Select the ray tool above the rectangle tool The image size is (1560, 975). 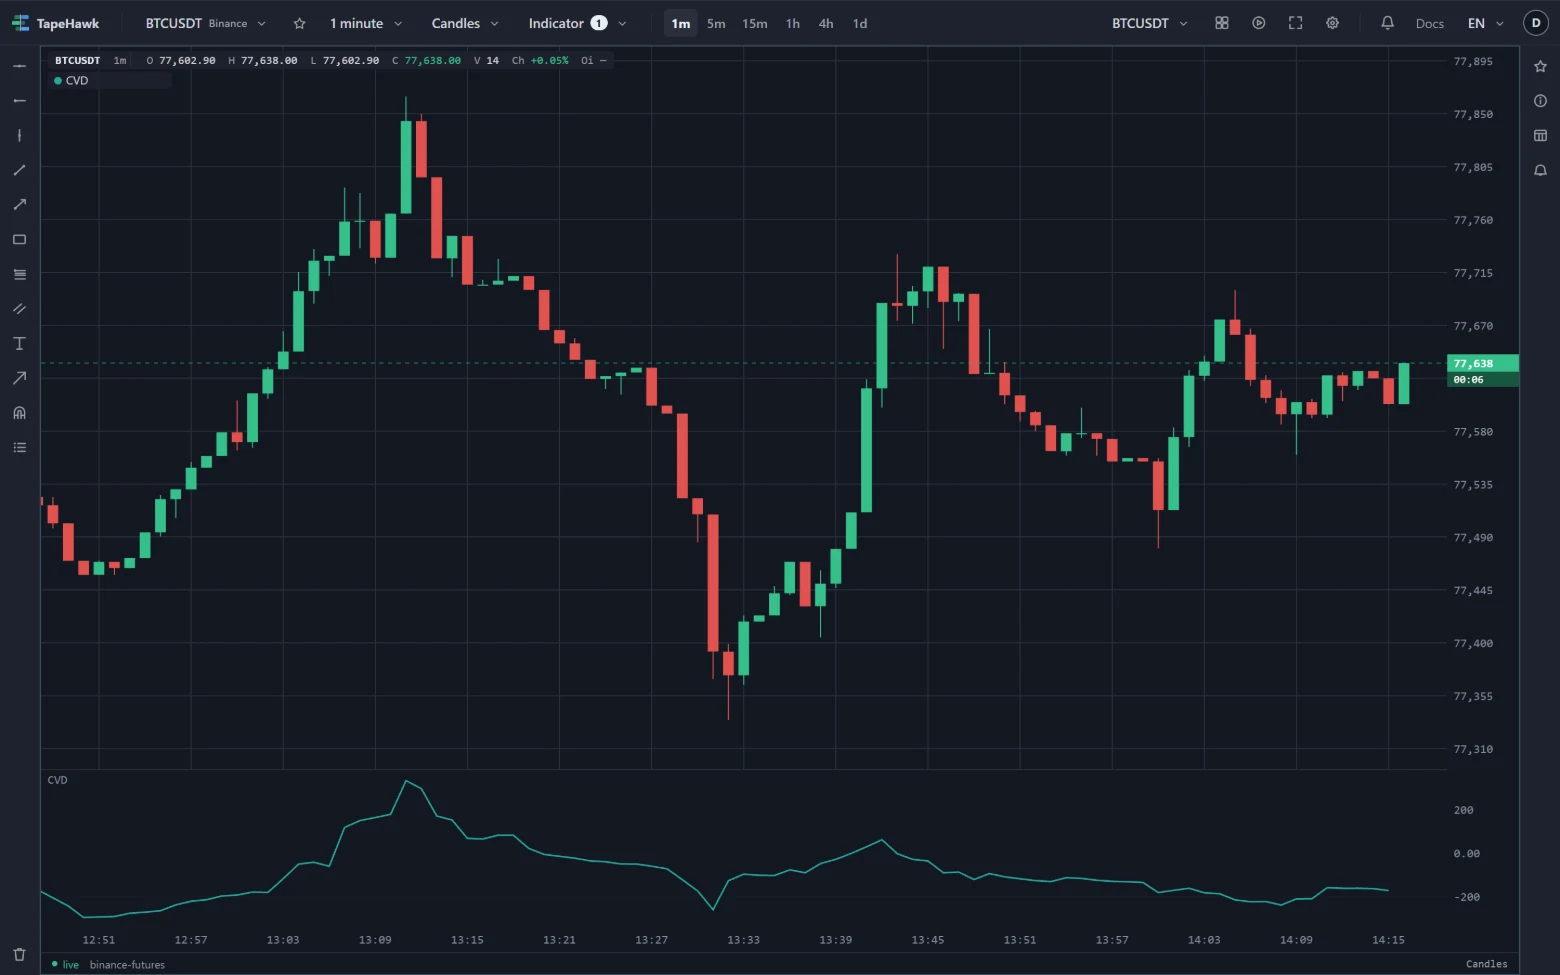19,204
